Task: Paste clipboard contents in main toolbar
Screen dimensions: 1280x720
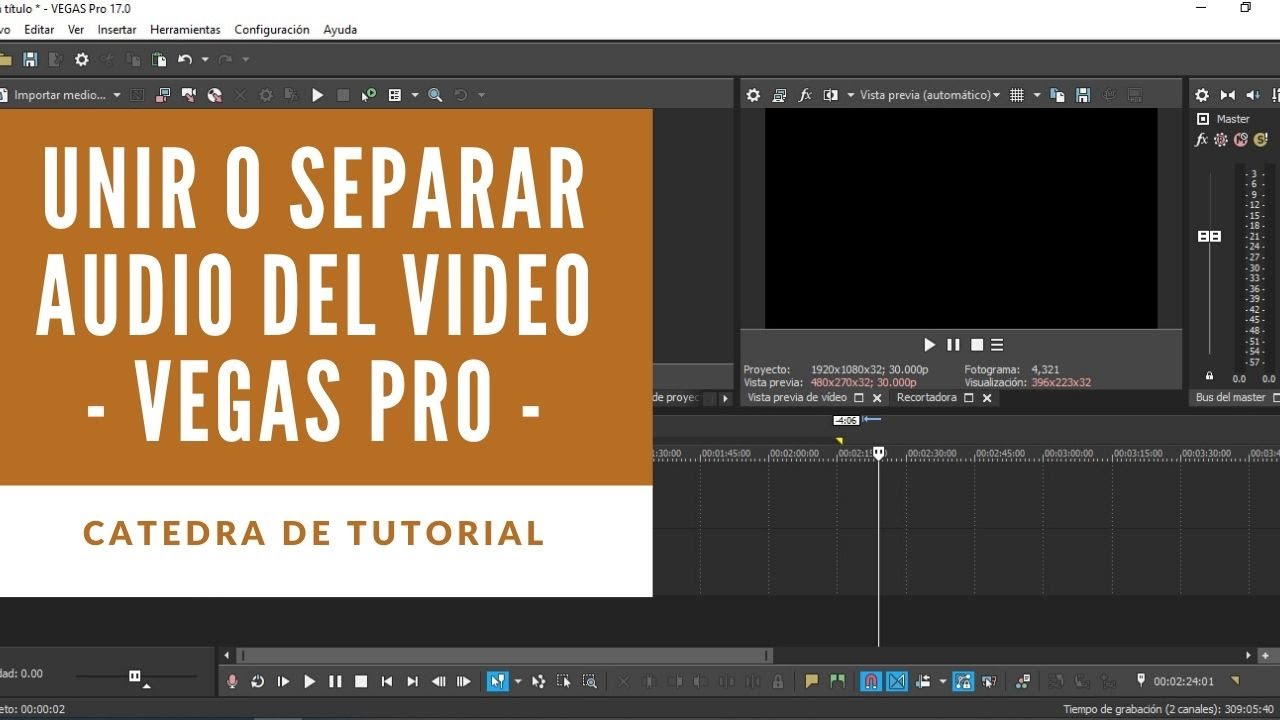Action: click(x=159, y=60)
